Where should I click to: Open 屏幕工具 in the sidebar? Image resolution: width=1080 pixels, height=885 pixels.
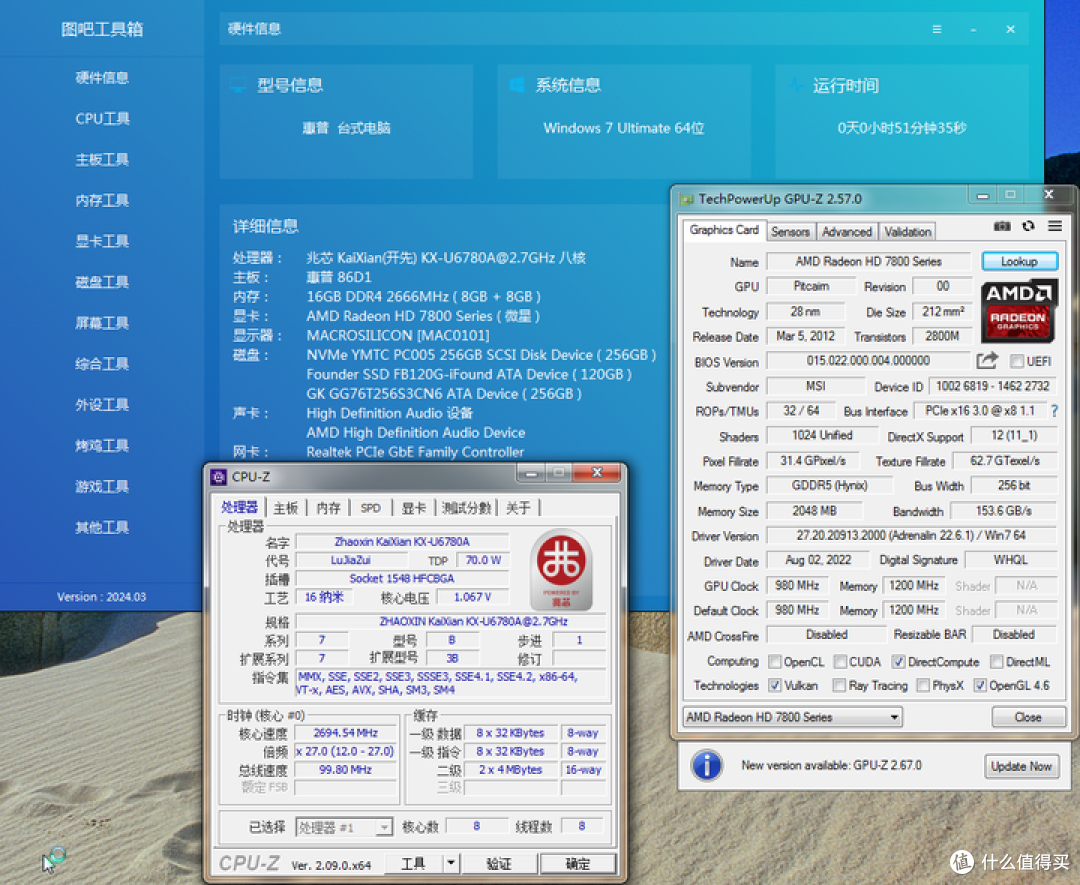[x=102, y=323]
